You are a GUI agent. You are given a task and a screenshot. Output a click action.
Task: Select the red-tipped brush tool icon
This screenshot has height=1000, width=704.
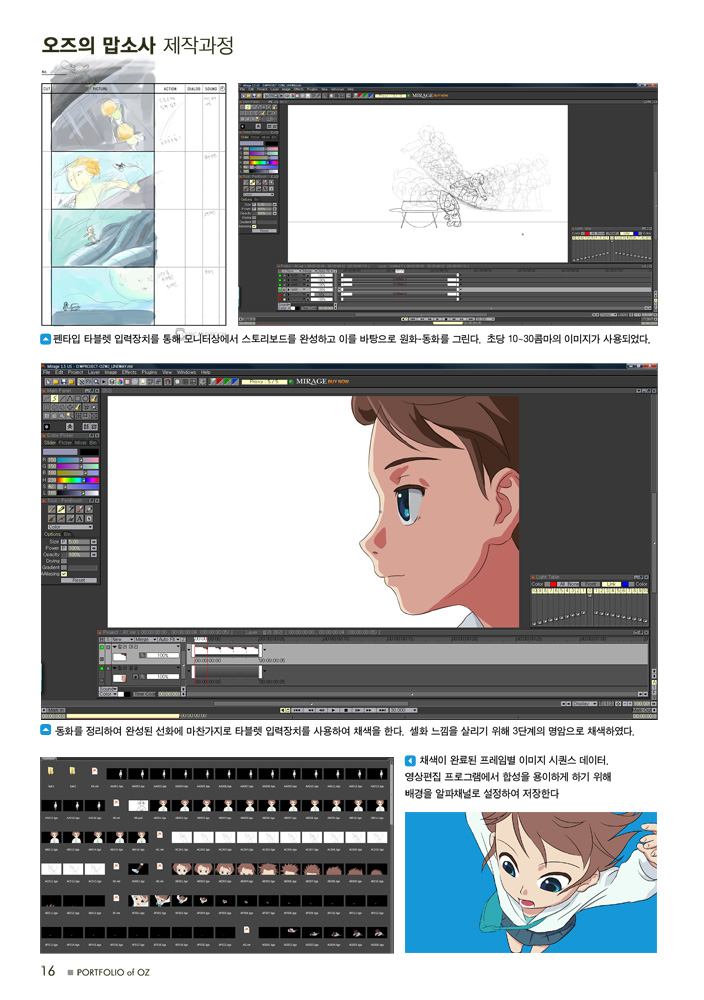pos(80,509)
